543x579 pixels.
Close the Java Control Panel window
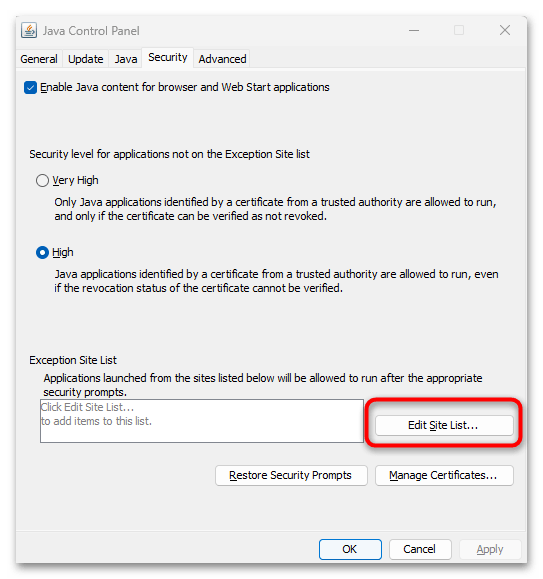[505, 30]
